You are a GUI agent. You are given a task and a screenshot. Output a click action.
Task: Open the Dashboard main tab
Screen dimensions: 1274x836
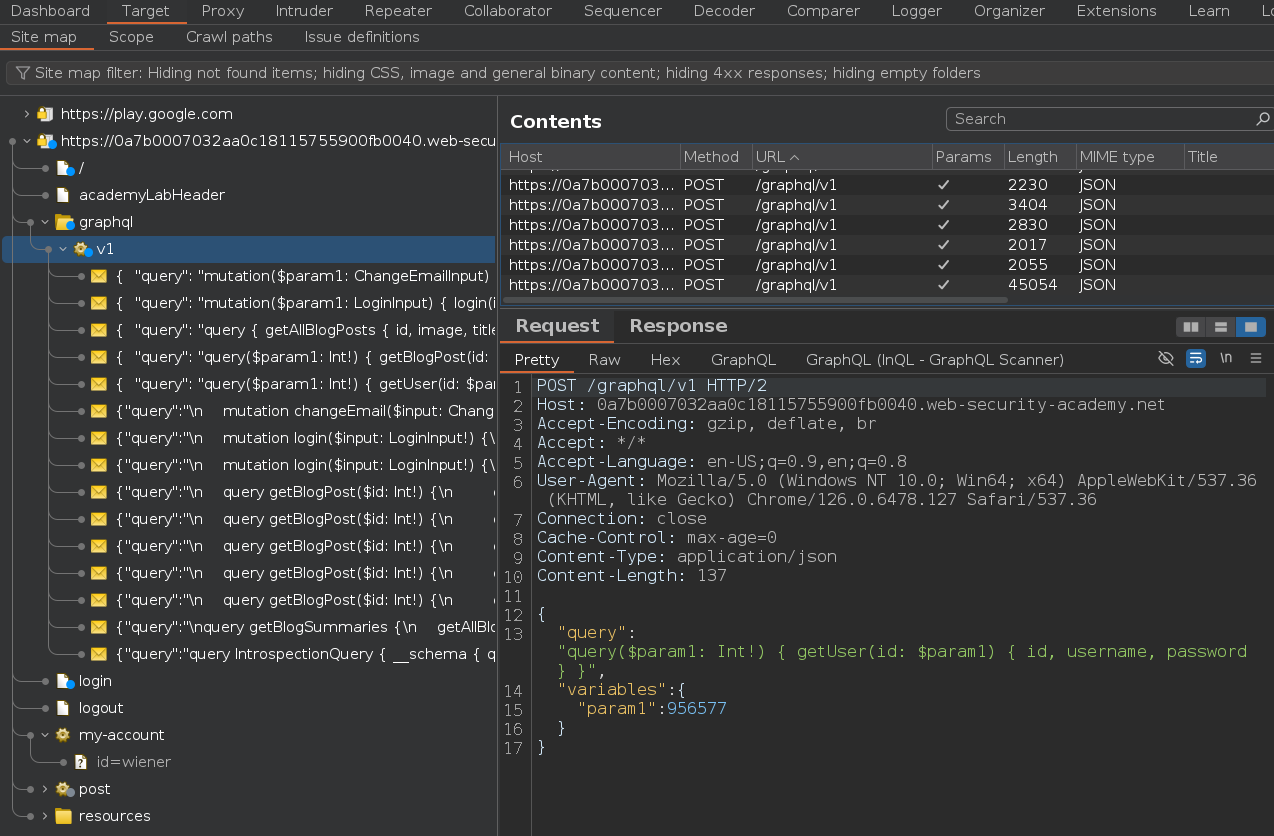[50, 11]
